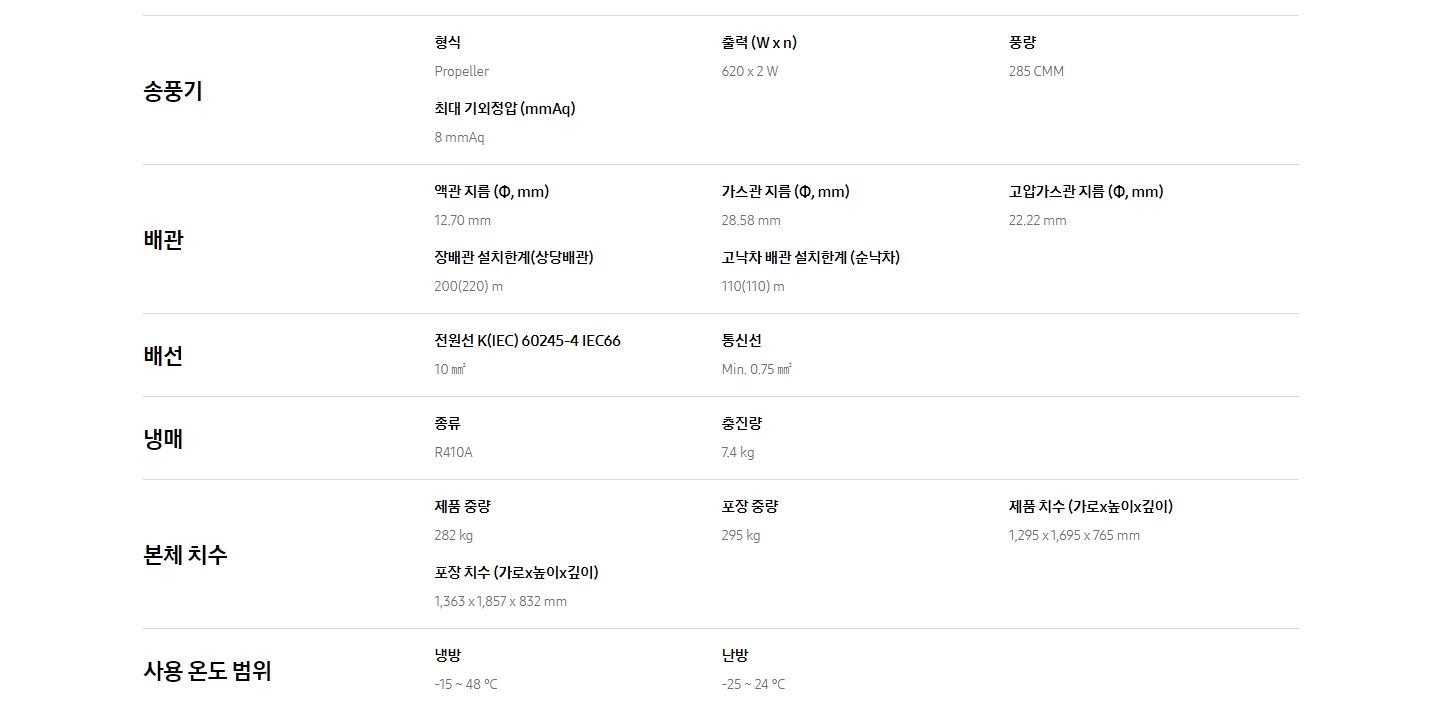This screenshot has height=715, width=1440.
Task: Click the 22.22 mm high-pressure gas pipe value
Action: coord(1038,220)
